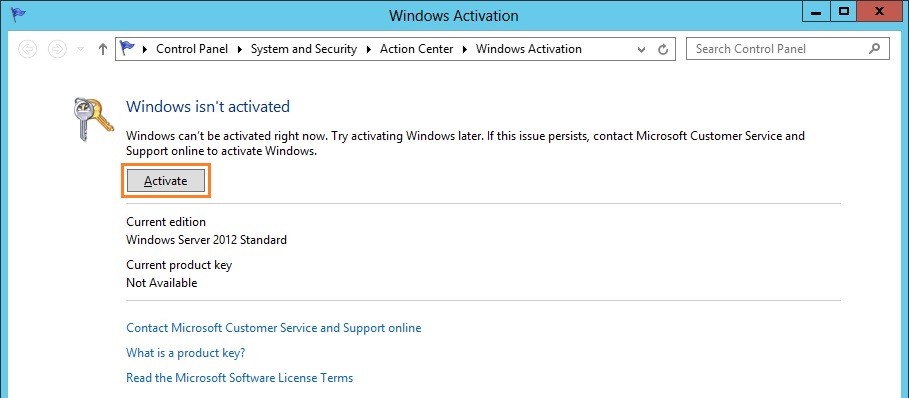Open address bar history dropdown
909x398 pixels.
coord(642,50)
